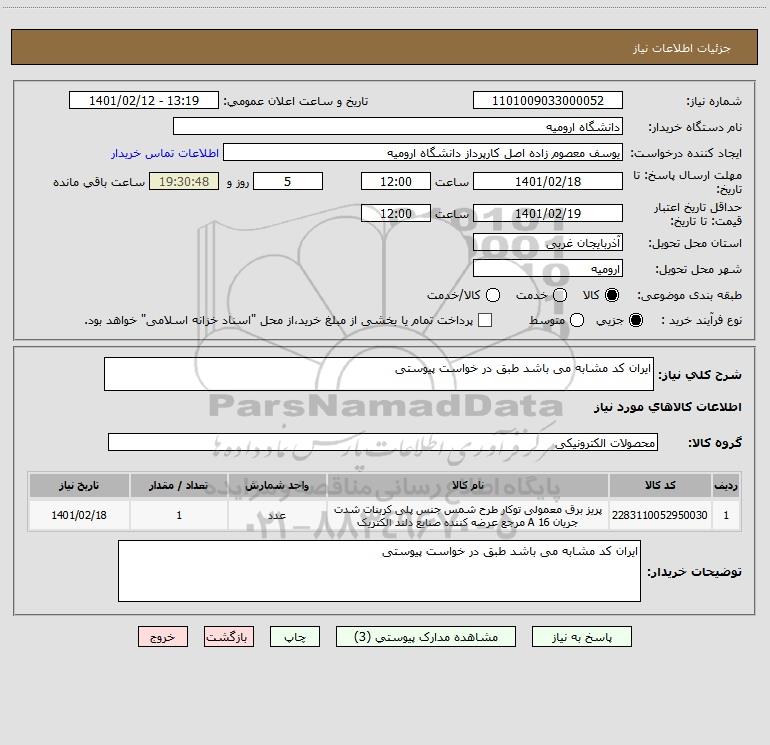Screen dimensions: 770x745
Task: Click the announcement date field 1401/02/12 - 13:19
Action: [144, 100]
